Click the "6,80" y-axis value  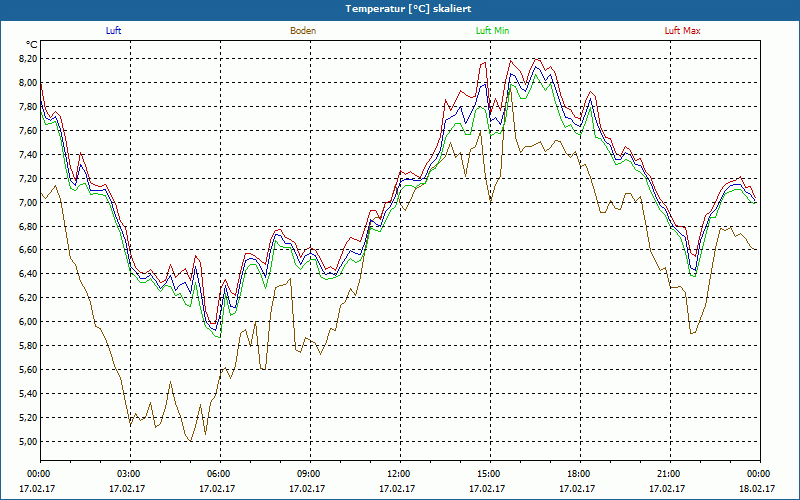(x=28, y=226)
